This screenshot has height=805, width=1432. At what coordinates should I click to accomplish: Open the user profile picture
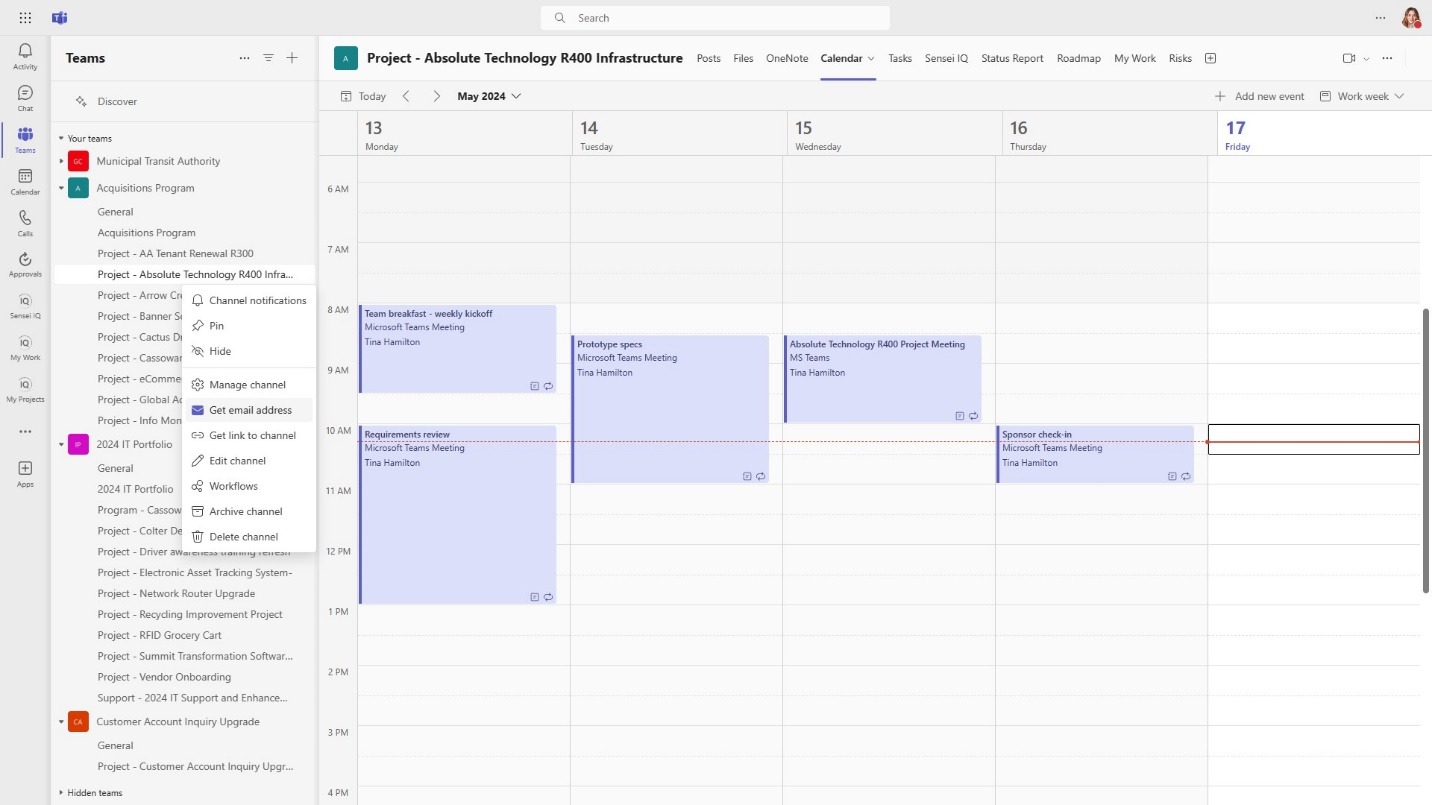tap(1410, 18)
